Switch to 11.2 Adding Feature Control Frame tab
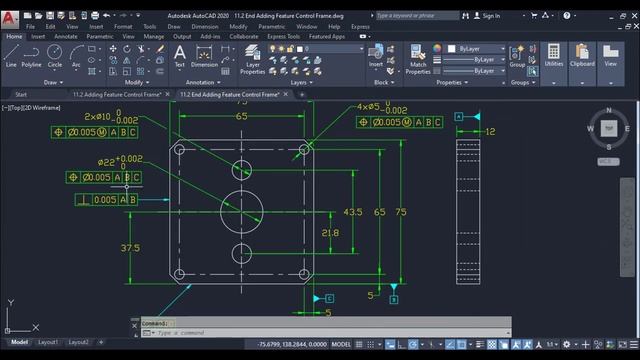The image size is (640, 360). coord(117,94)
